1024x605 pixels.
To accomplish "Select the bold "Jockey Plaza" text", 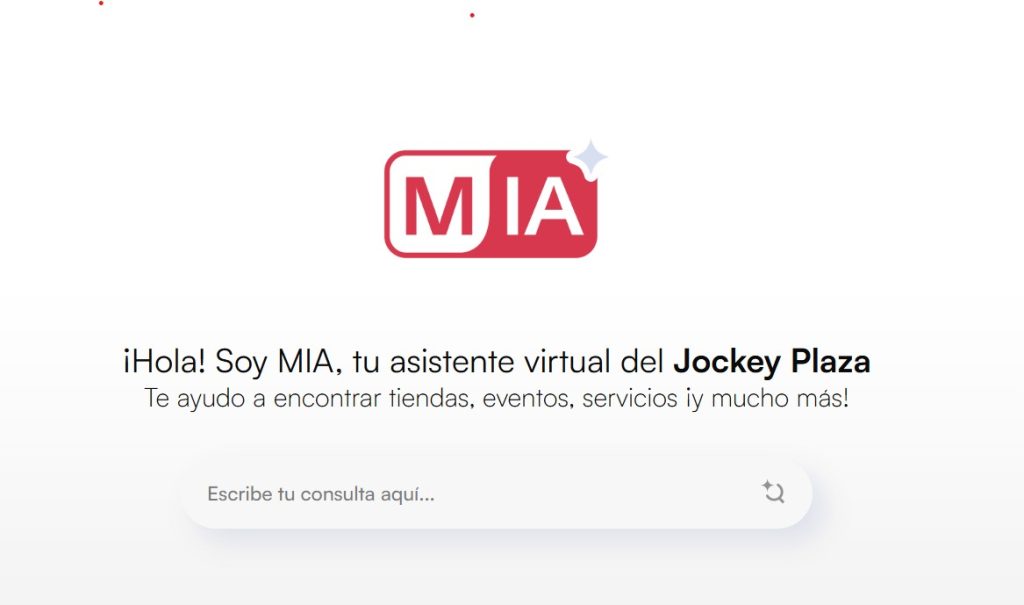I will (x=772, y=362).
